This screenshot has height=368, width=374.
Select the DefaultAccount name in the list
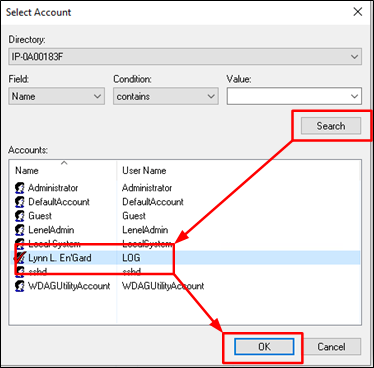[59, 202]
